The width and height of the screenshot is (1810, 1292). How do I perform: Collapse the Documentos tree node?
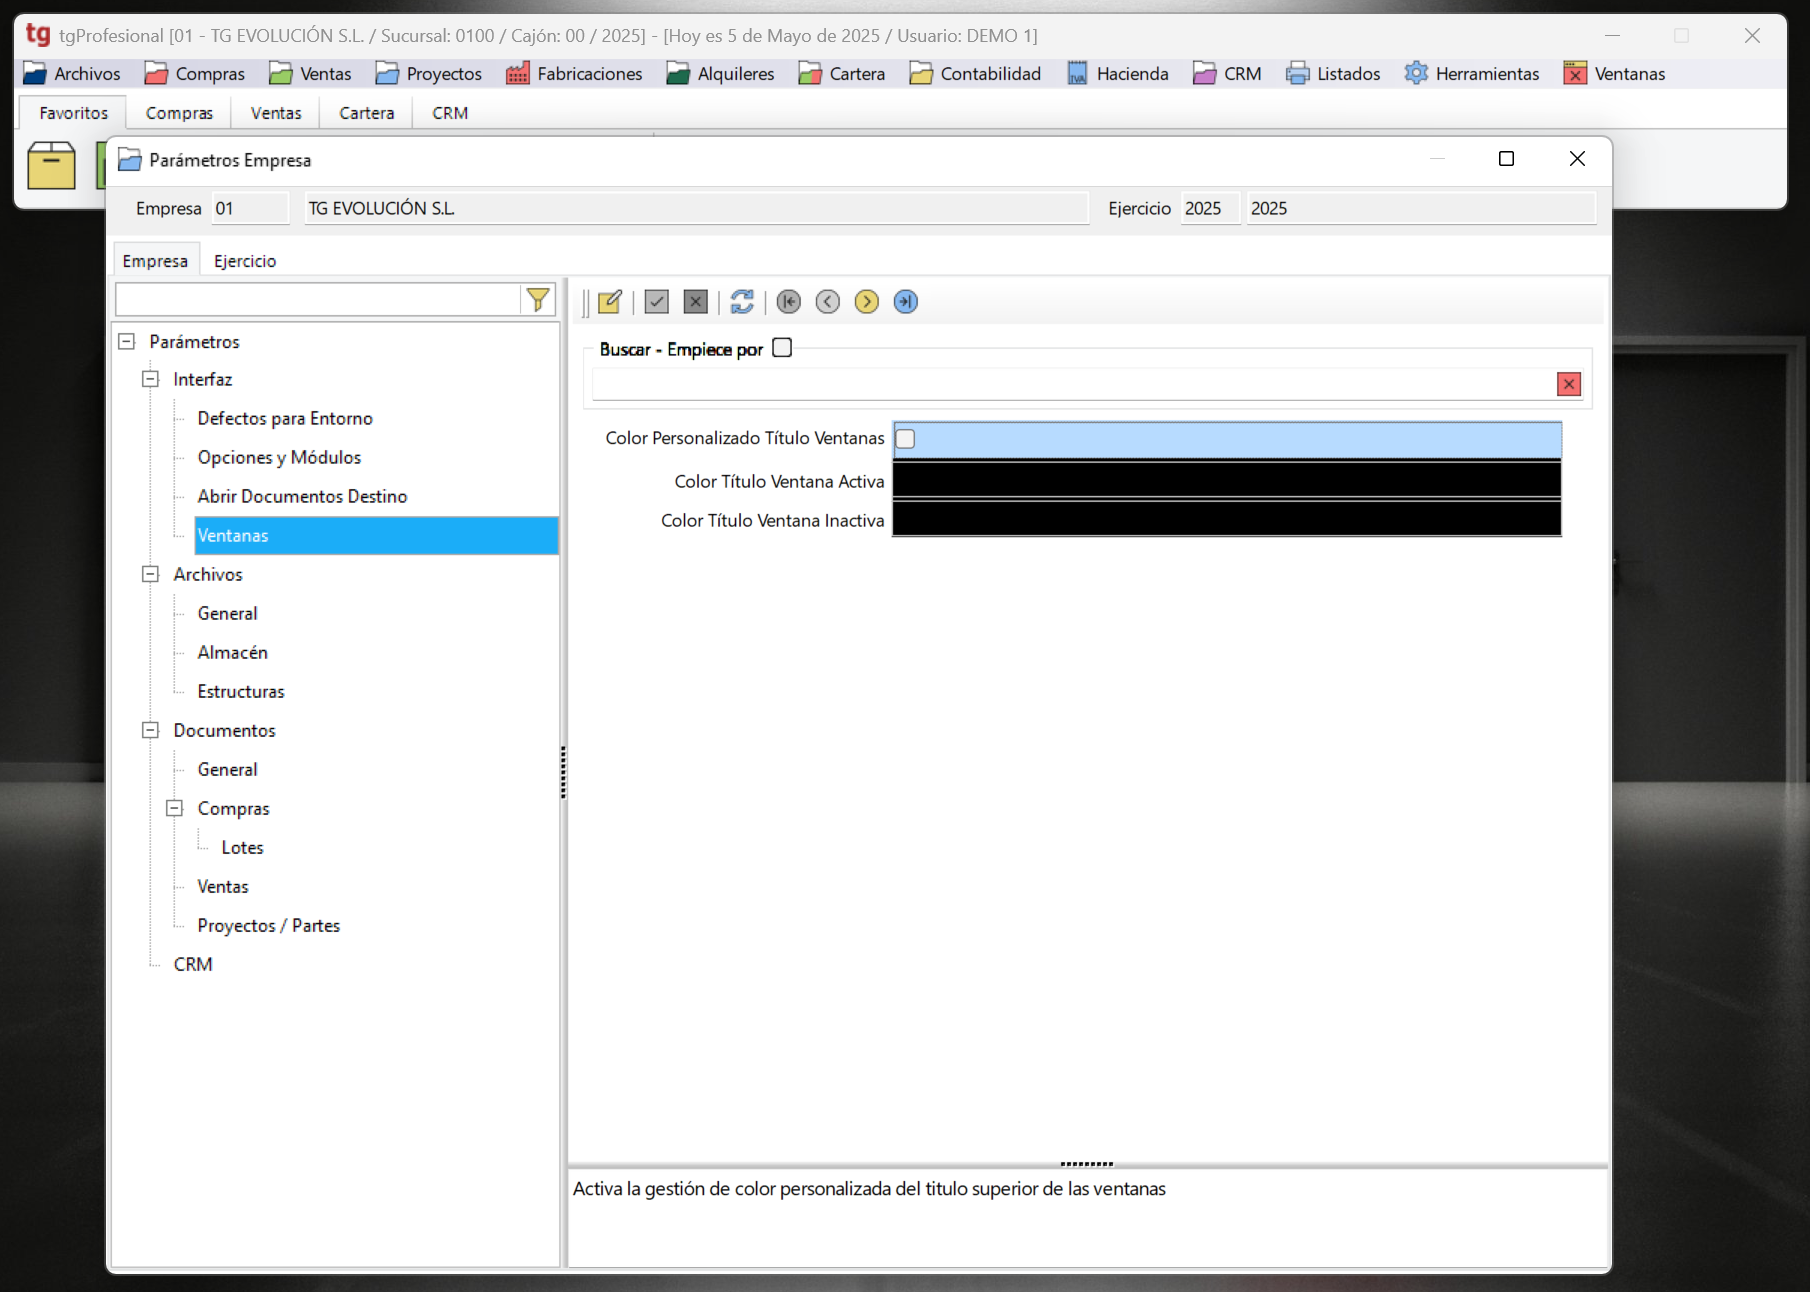(151, 731)
